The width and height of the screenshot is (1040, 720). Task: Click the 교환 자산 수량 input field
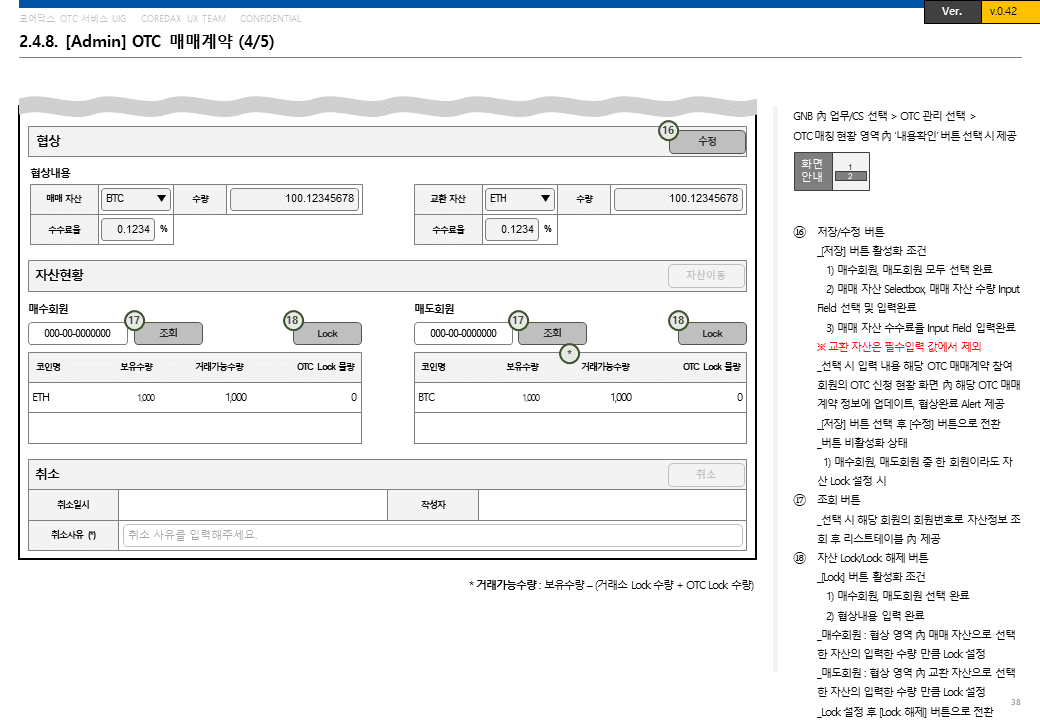coord(678,199)
